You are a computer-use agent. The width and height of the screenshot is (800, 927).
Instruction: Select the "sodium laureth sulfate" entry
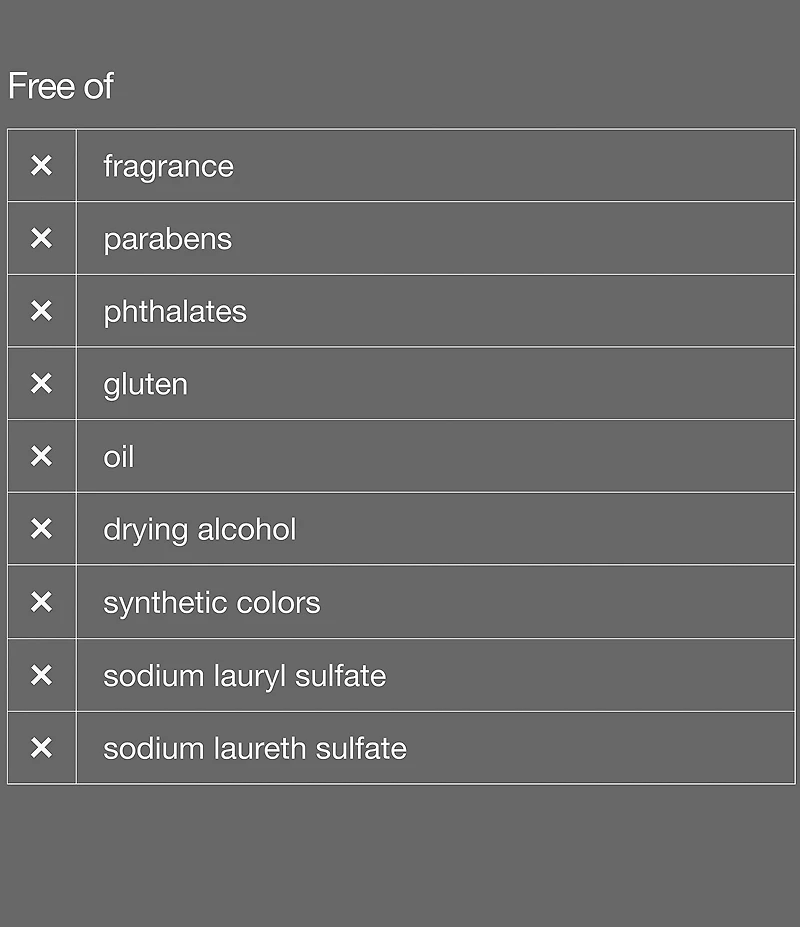pos(255,748)
